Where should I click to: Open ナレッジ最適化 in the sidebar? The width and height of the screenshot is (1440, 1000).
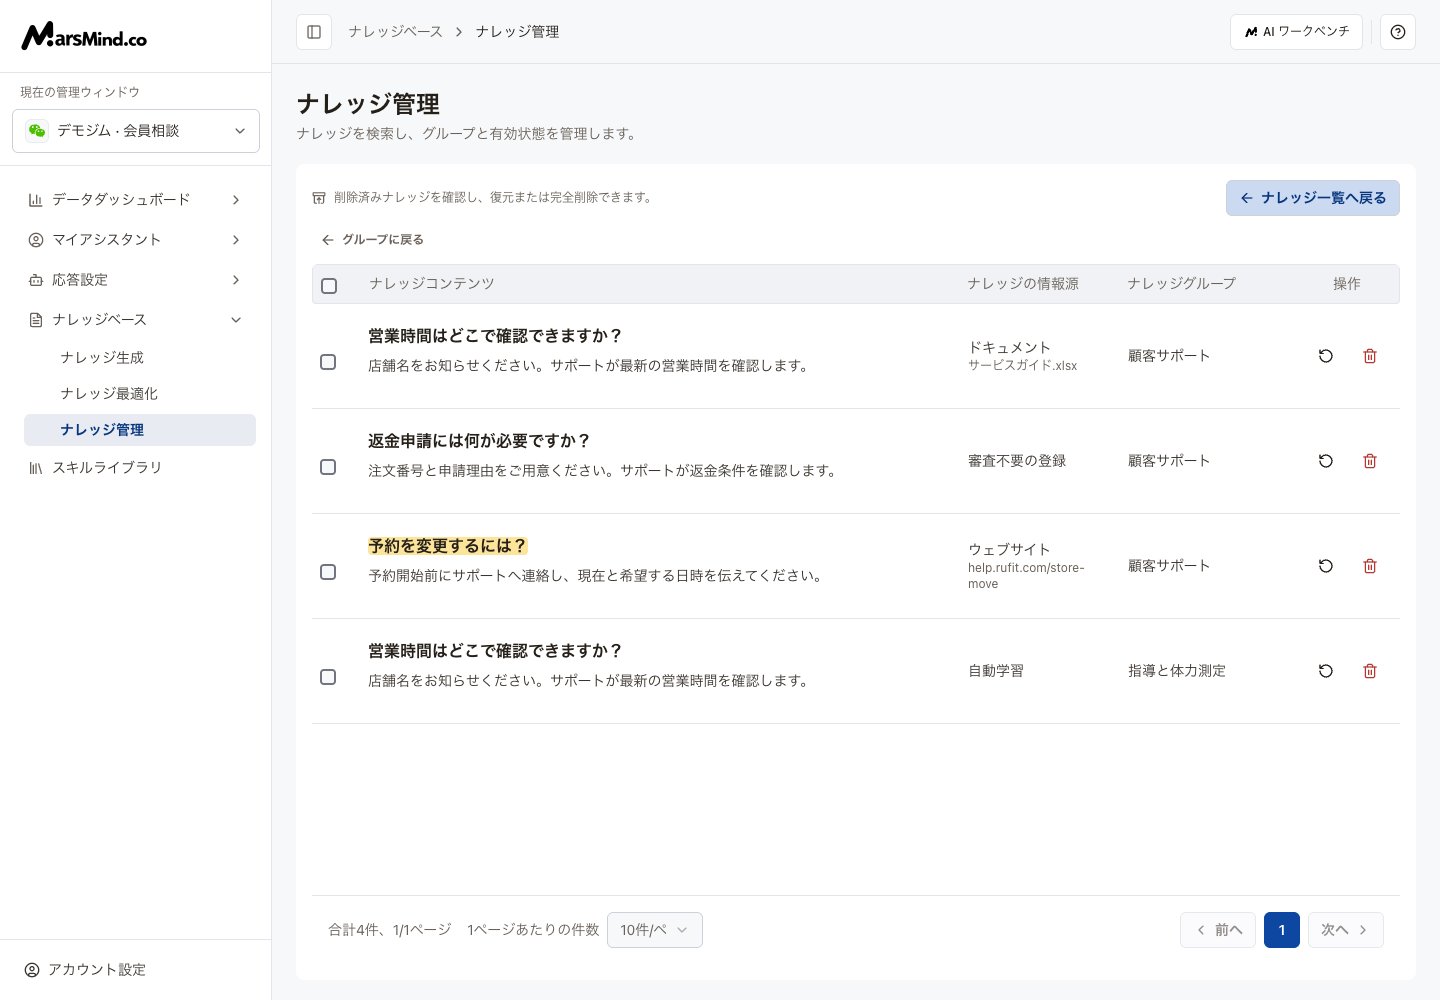click(109, 394)
